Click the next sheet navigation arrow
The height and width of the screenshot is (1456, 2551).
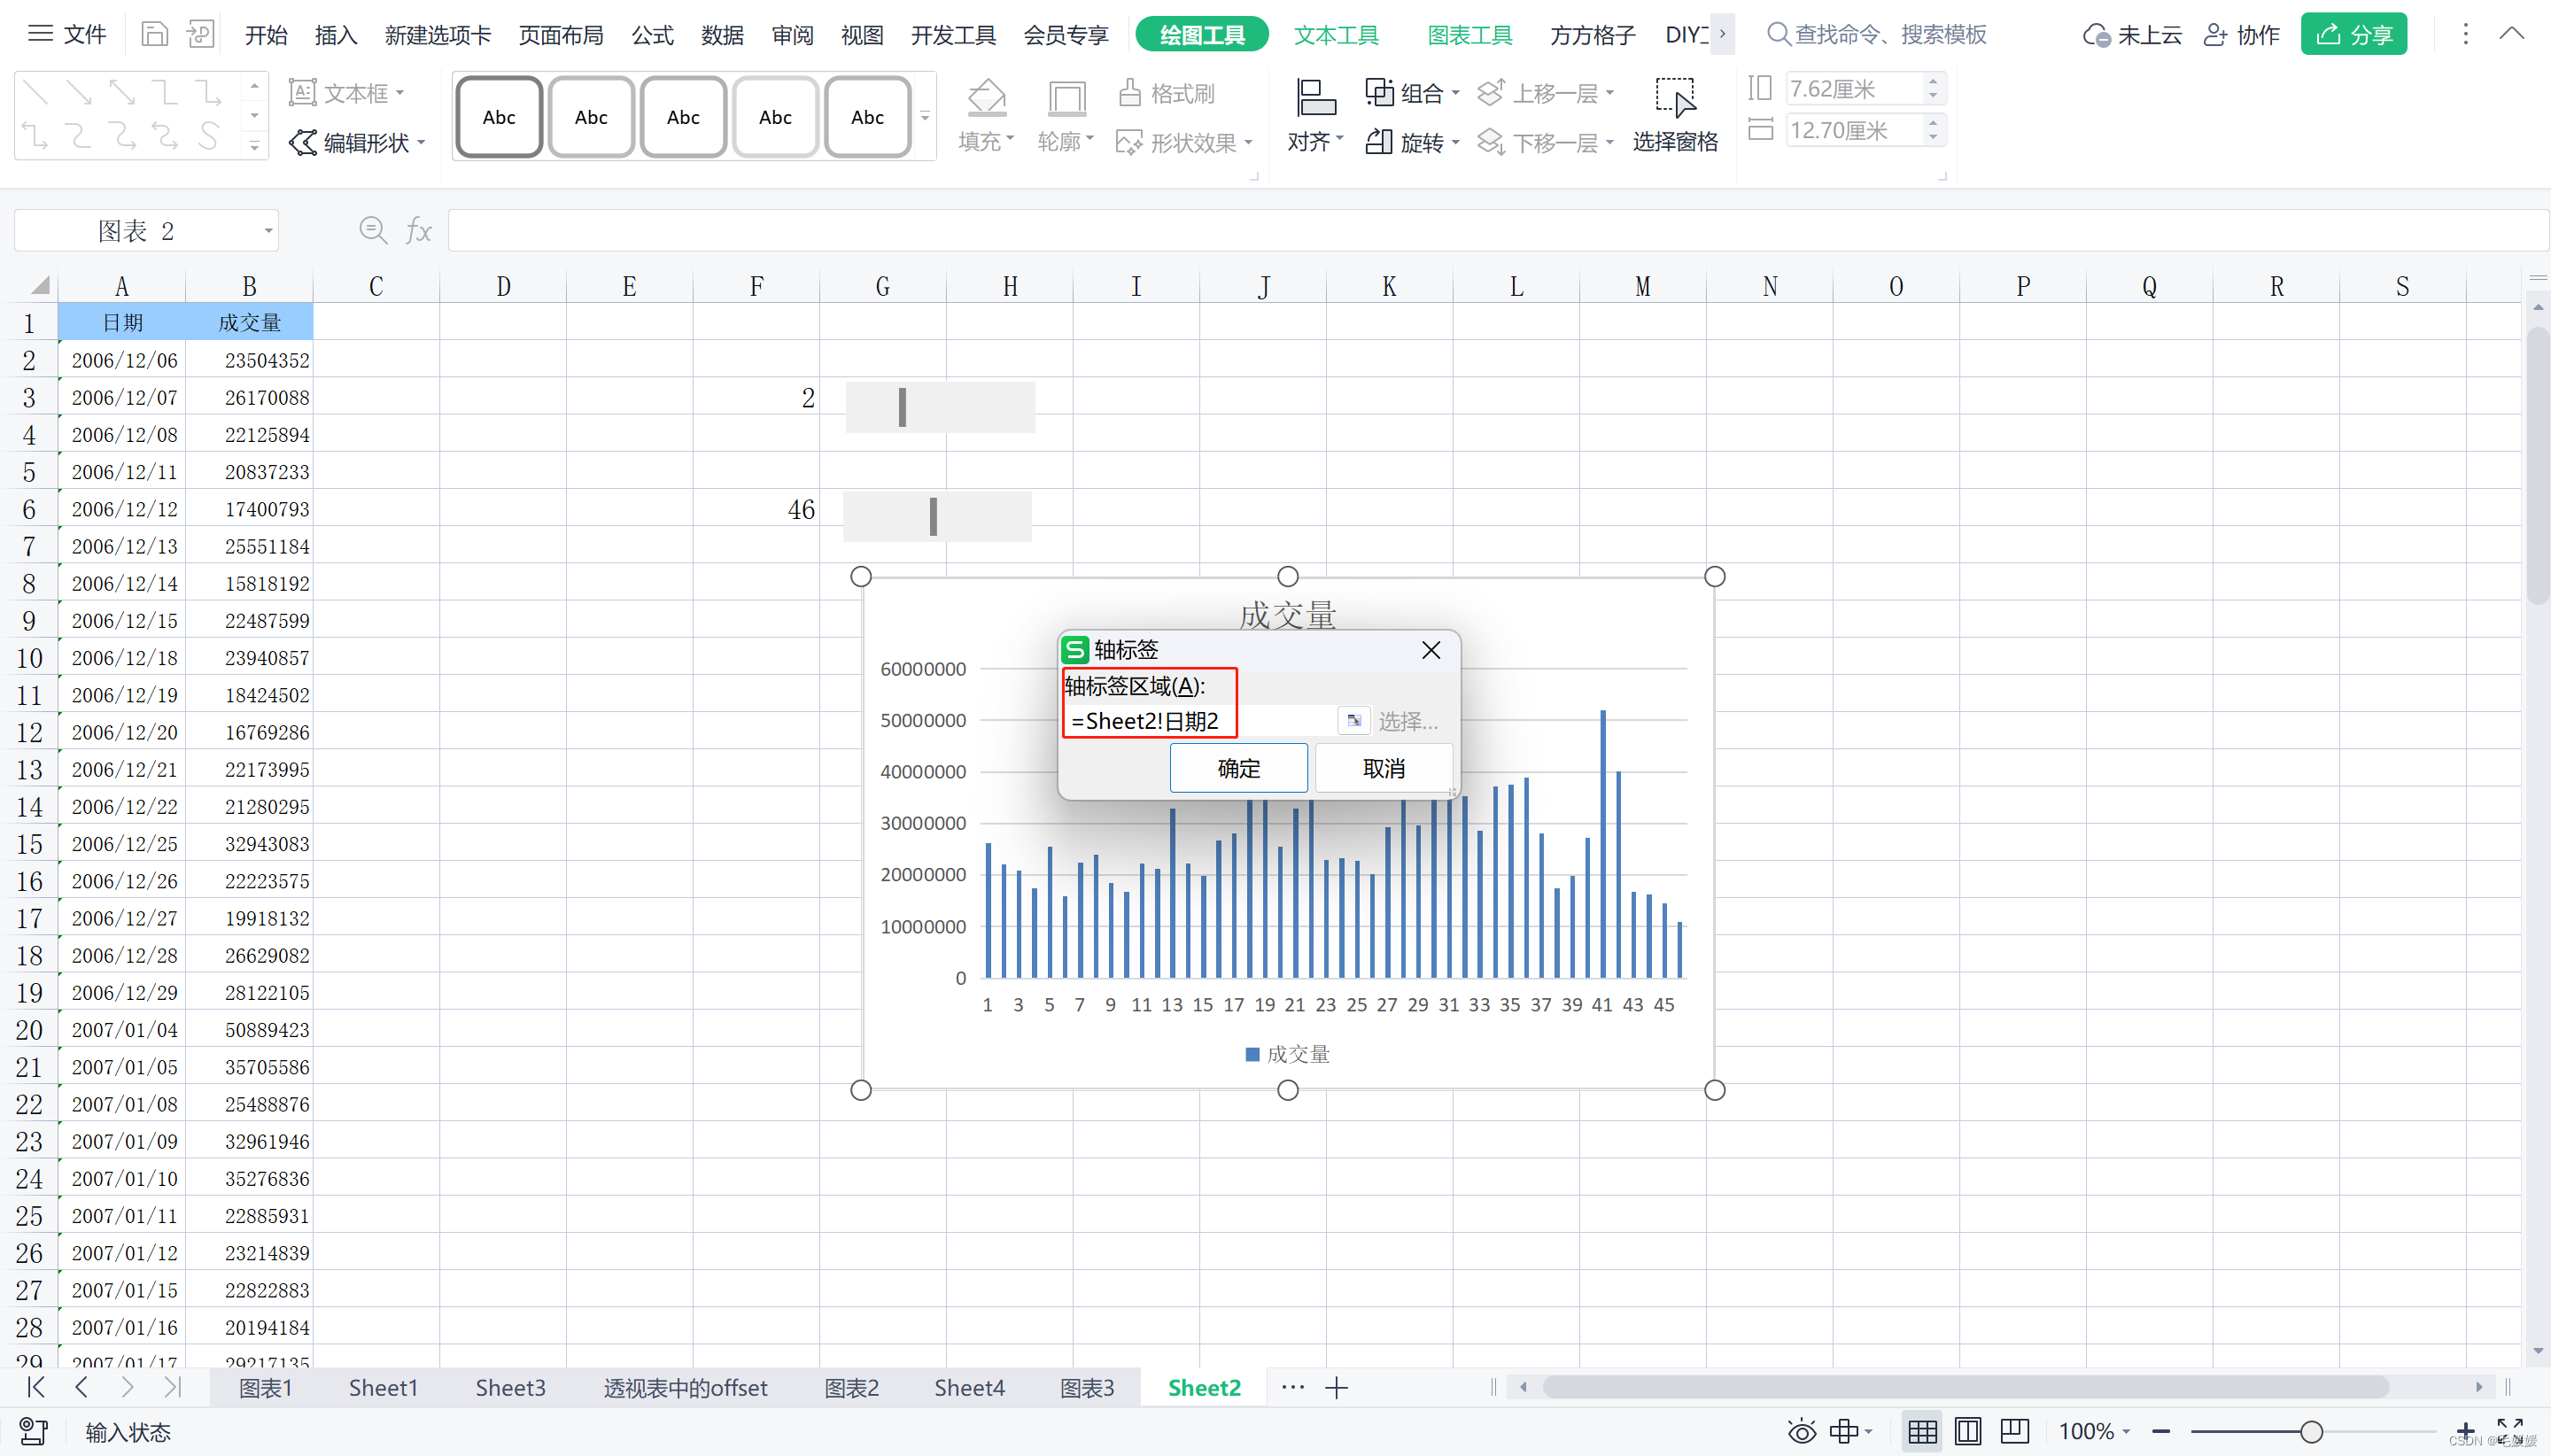tap(127, 1387)
